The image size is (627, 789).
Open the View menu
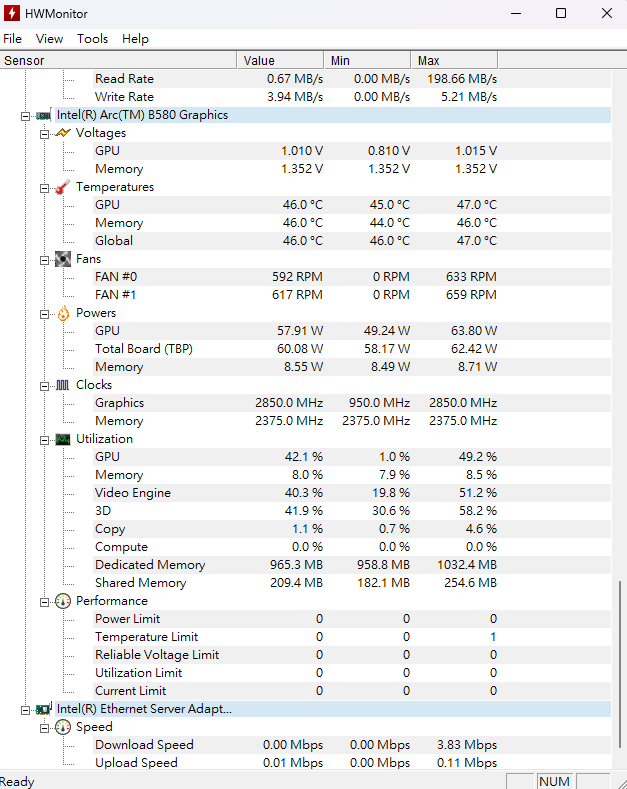(49, 39)
